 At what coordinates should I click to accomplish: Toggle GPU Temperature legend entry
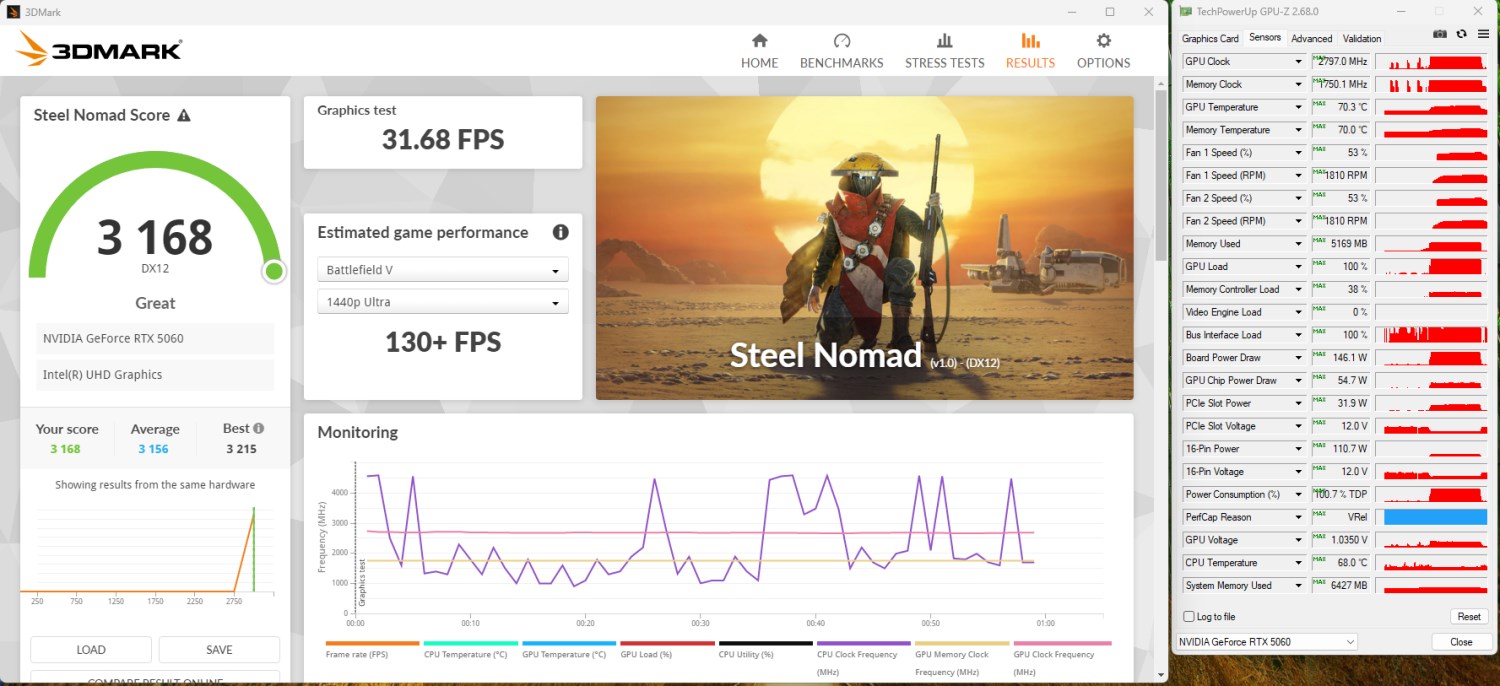(568, 649)
